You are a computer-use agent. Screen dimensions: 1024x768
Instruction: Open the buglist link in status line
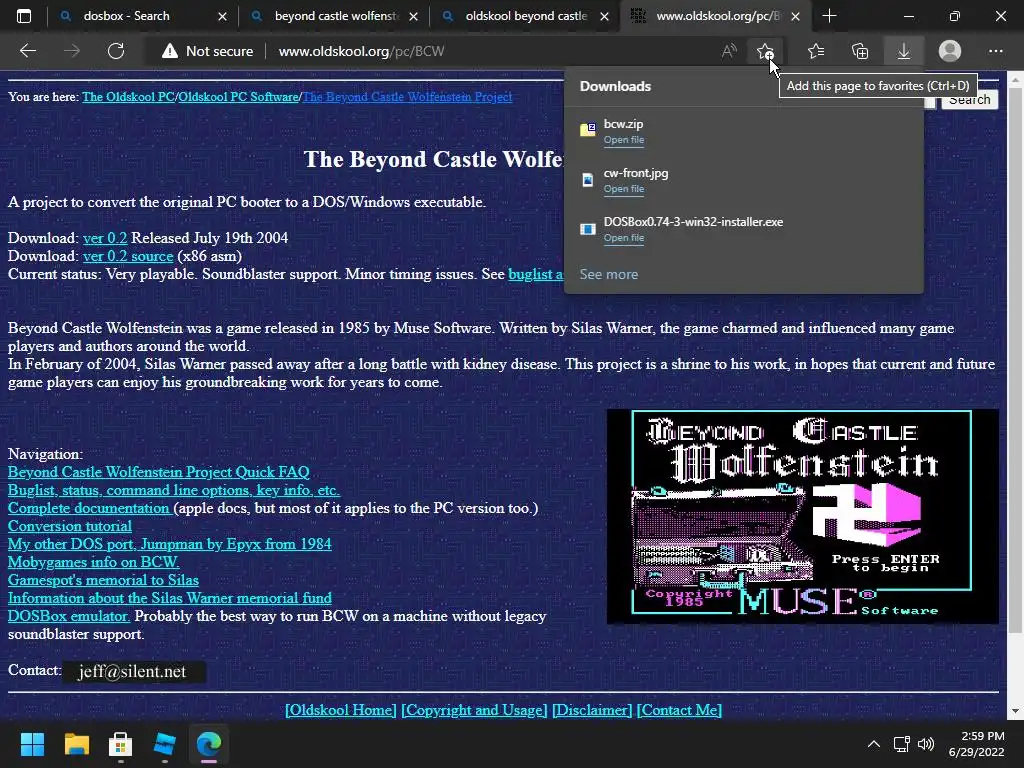536,274
